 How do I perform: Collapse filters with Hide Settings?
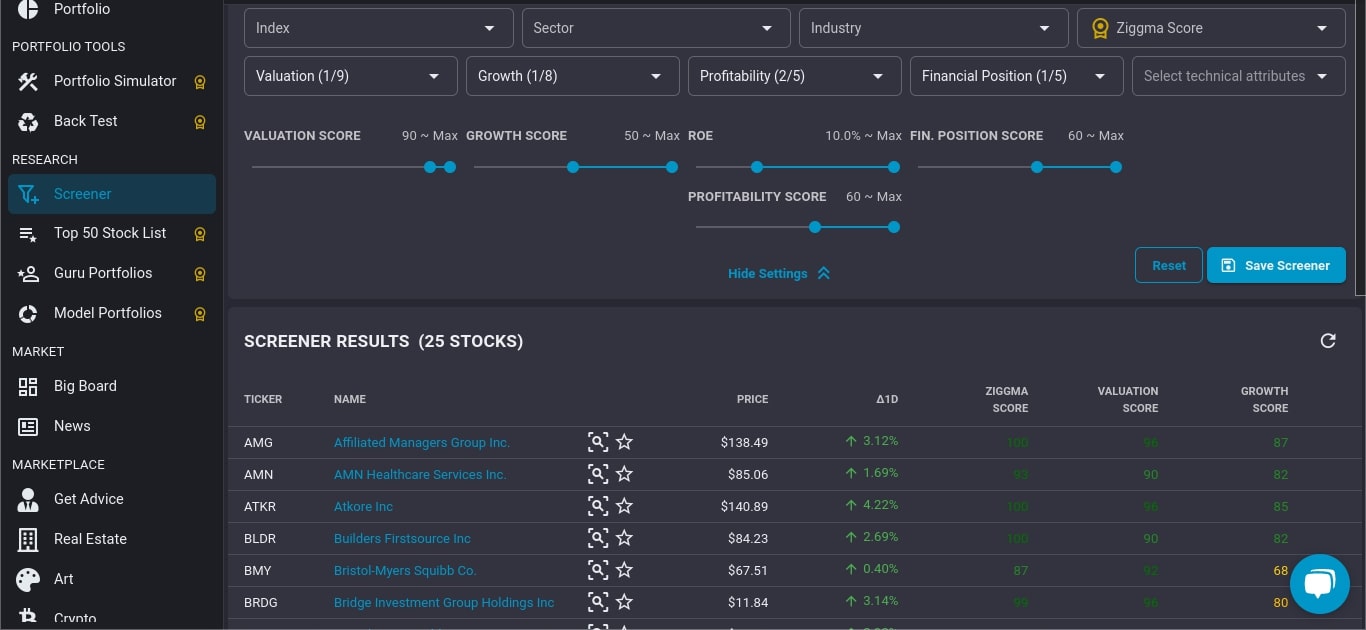(x=778, y=274)
